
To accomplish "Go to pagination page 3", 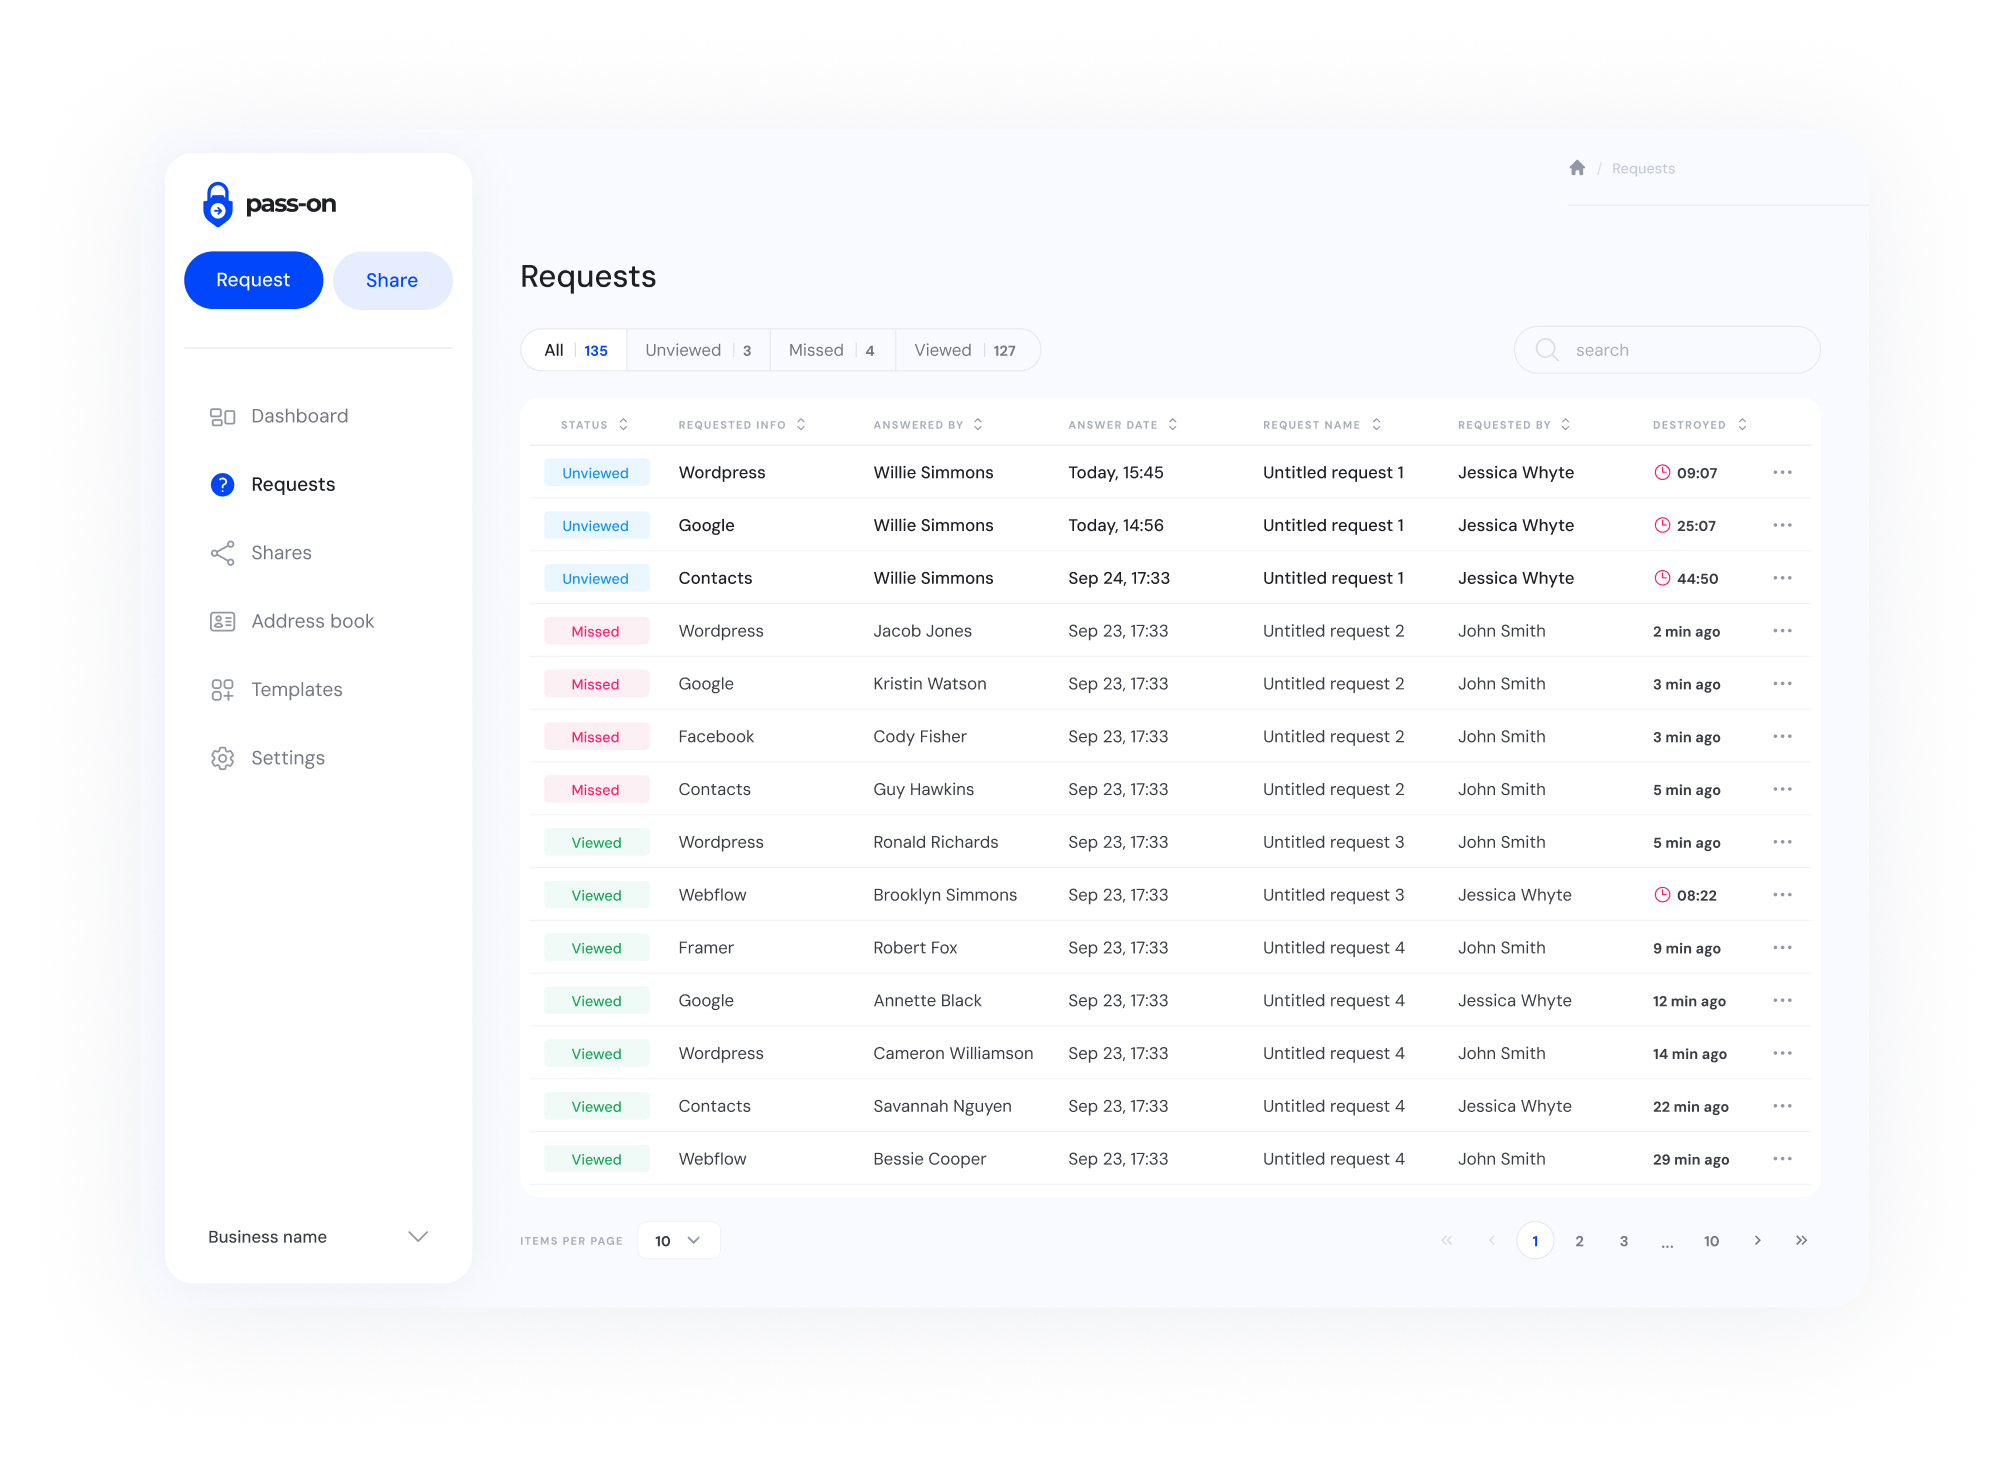I will pos(1623,1241).
